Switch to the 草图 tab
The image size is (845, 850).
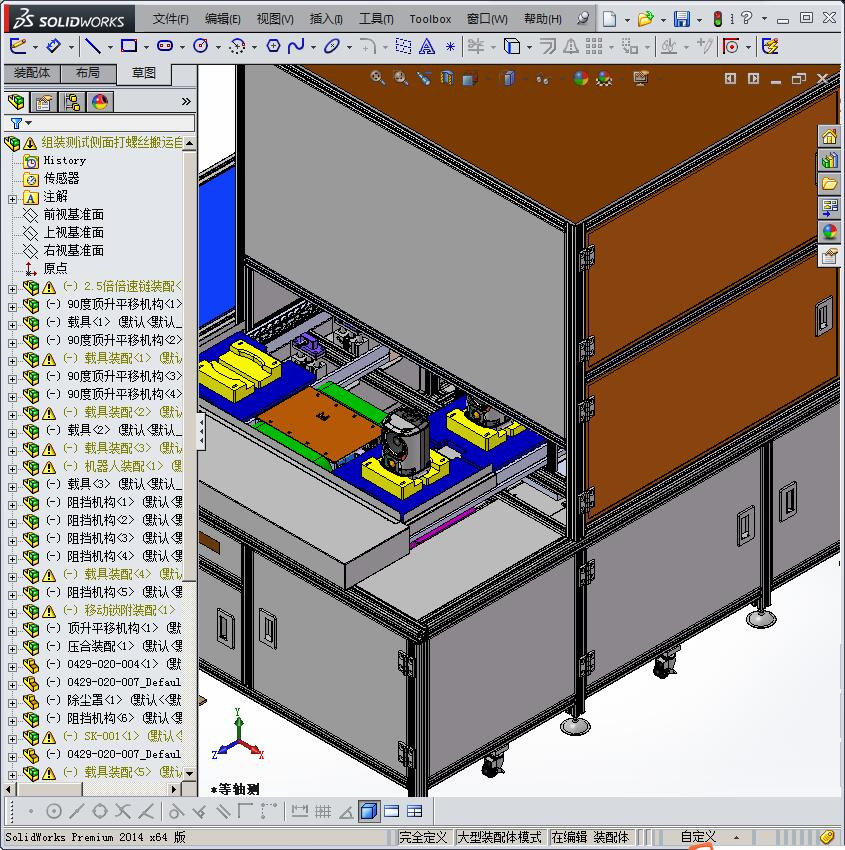coord(144,73)
